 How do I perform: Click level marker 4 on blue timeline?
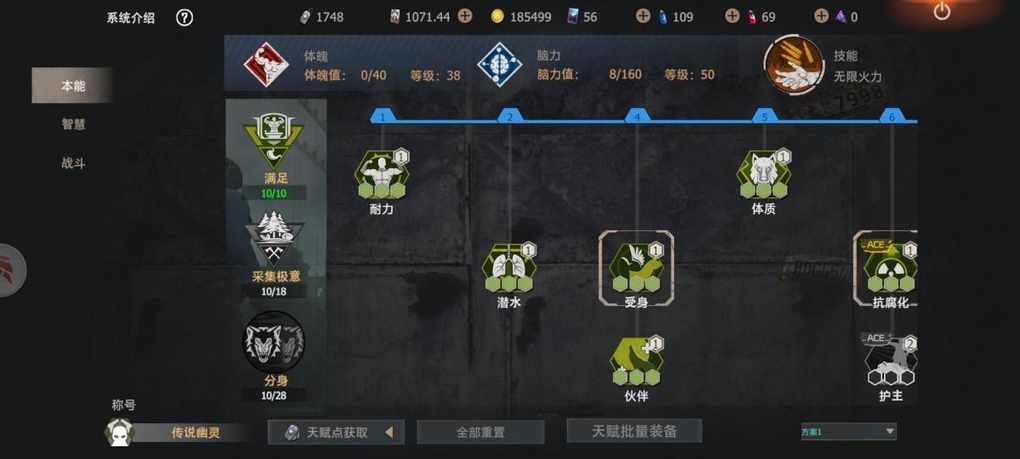[x=638, y=116]
